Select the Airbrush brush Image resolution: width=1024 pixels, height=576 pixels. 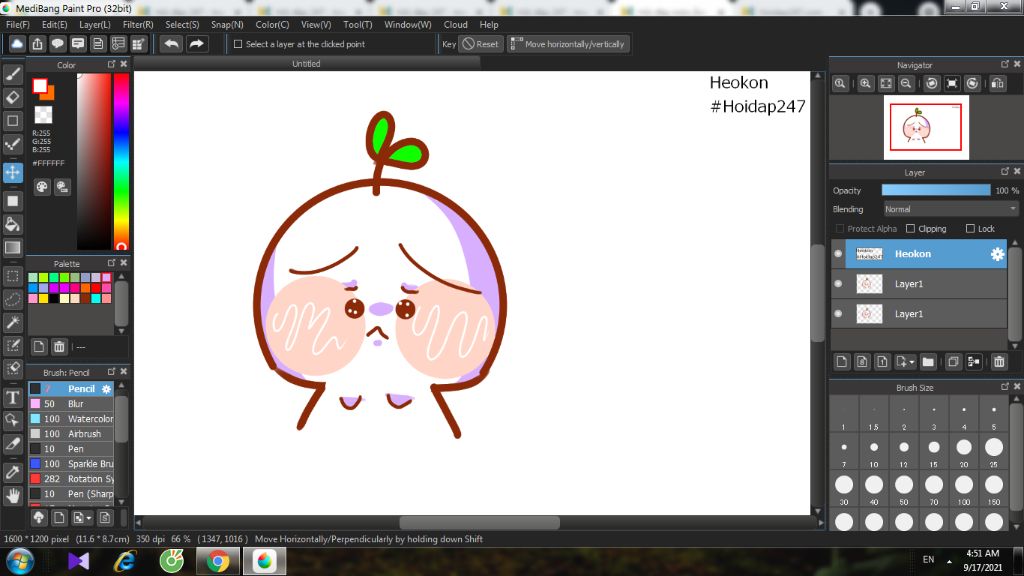click(x=71, y=434)
